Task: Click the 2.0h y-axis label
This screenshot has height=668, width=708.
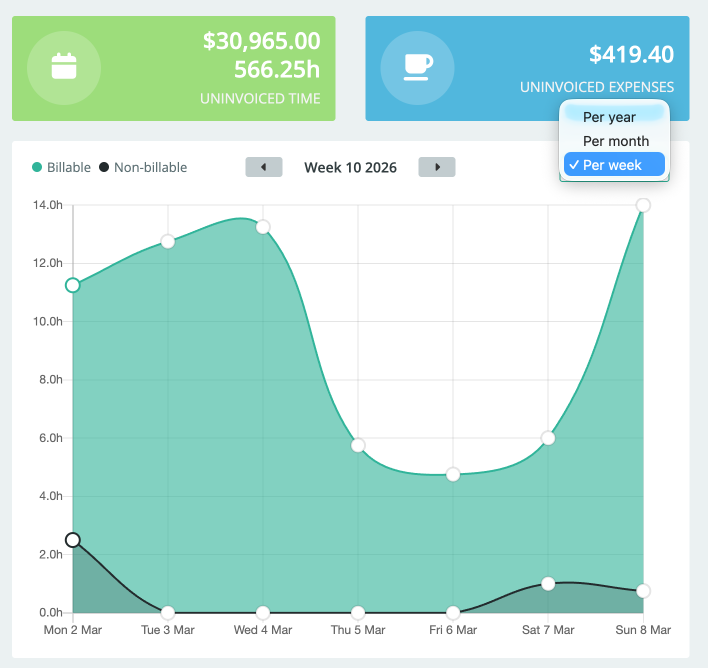Action: click(x=51, y=554)
